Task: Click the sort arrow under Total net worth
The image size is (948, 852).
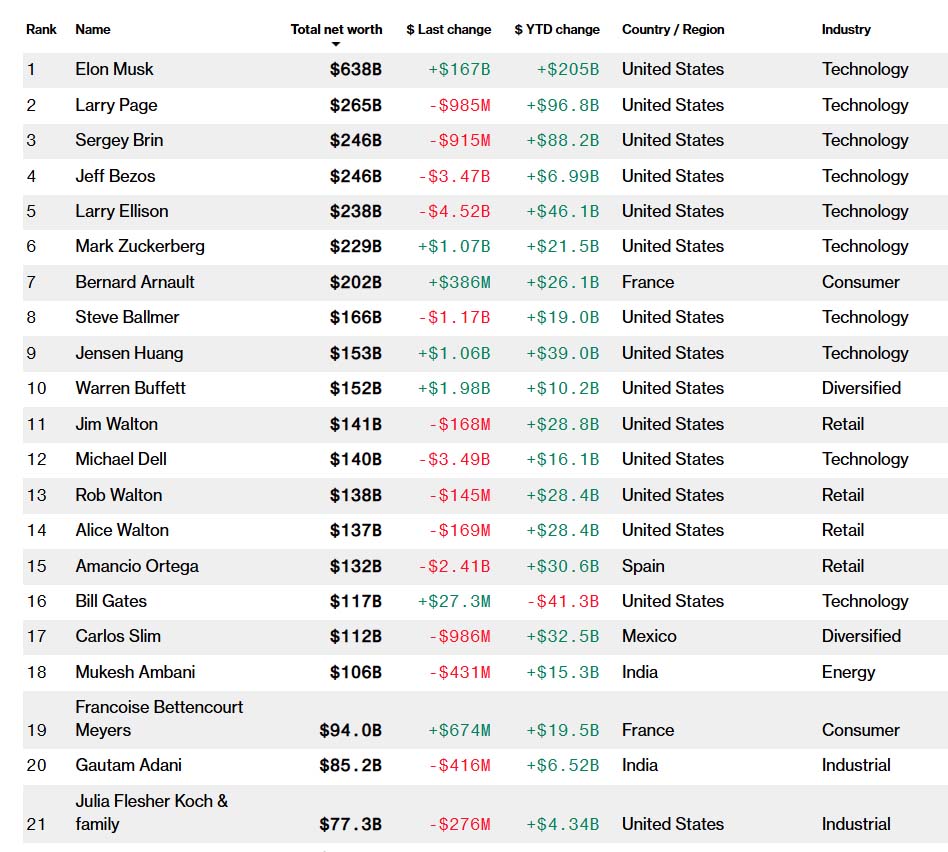Action: 336,44
